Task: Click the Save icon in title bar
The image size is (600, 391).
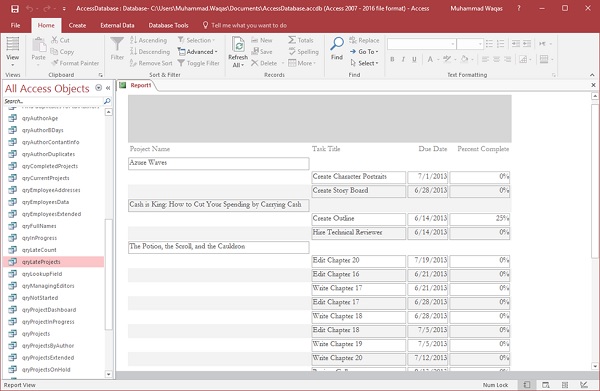Action: click(x=15, y=8)
